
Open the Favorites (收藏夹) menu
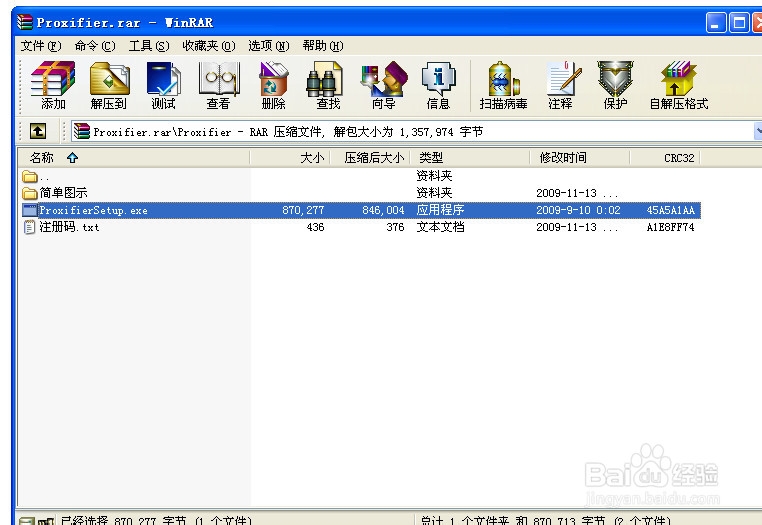209,46
